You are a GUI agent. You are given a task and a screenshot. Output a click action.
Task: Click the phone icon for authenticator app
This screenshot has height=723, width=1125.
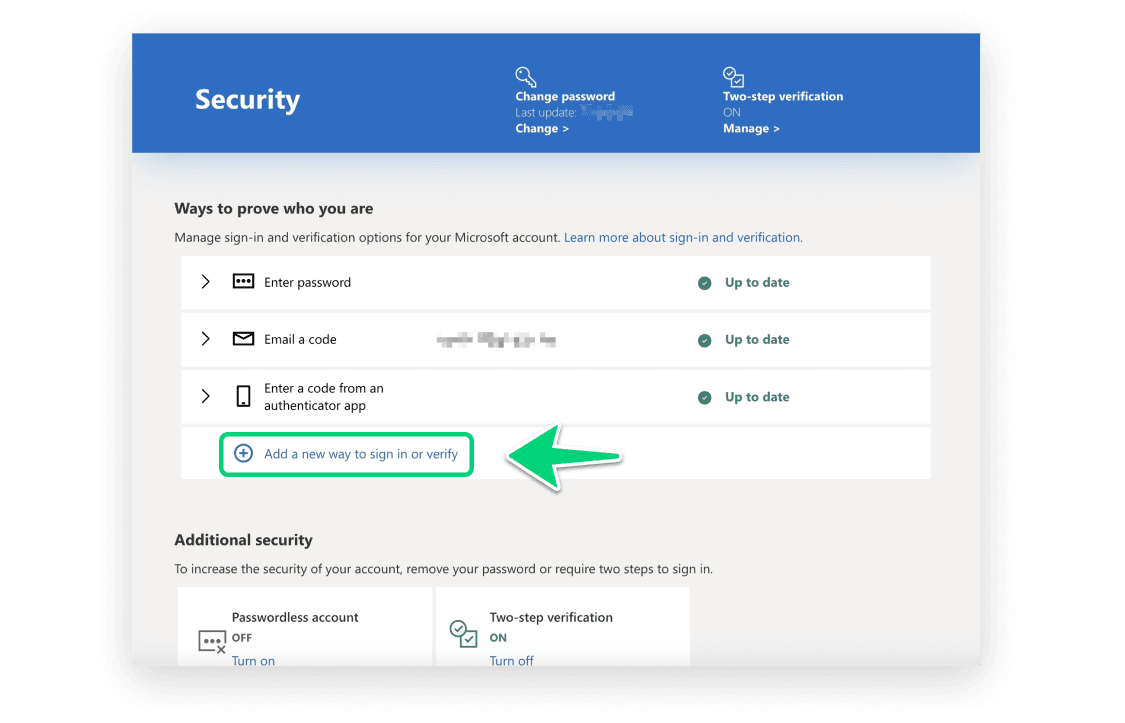tap(243, 397)
